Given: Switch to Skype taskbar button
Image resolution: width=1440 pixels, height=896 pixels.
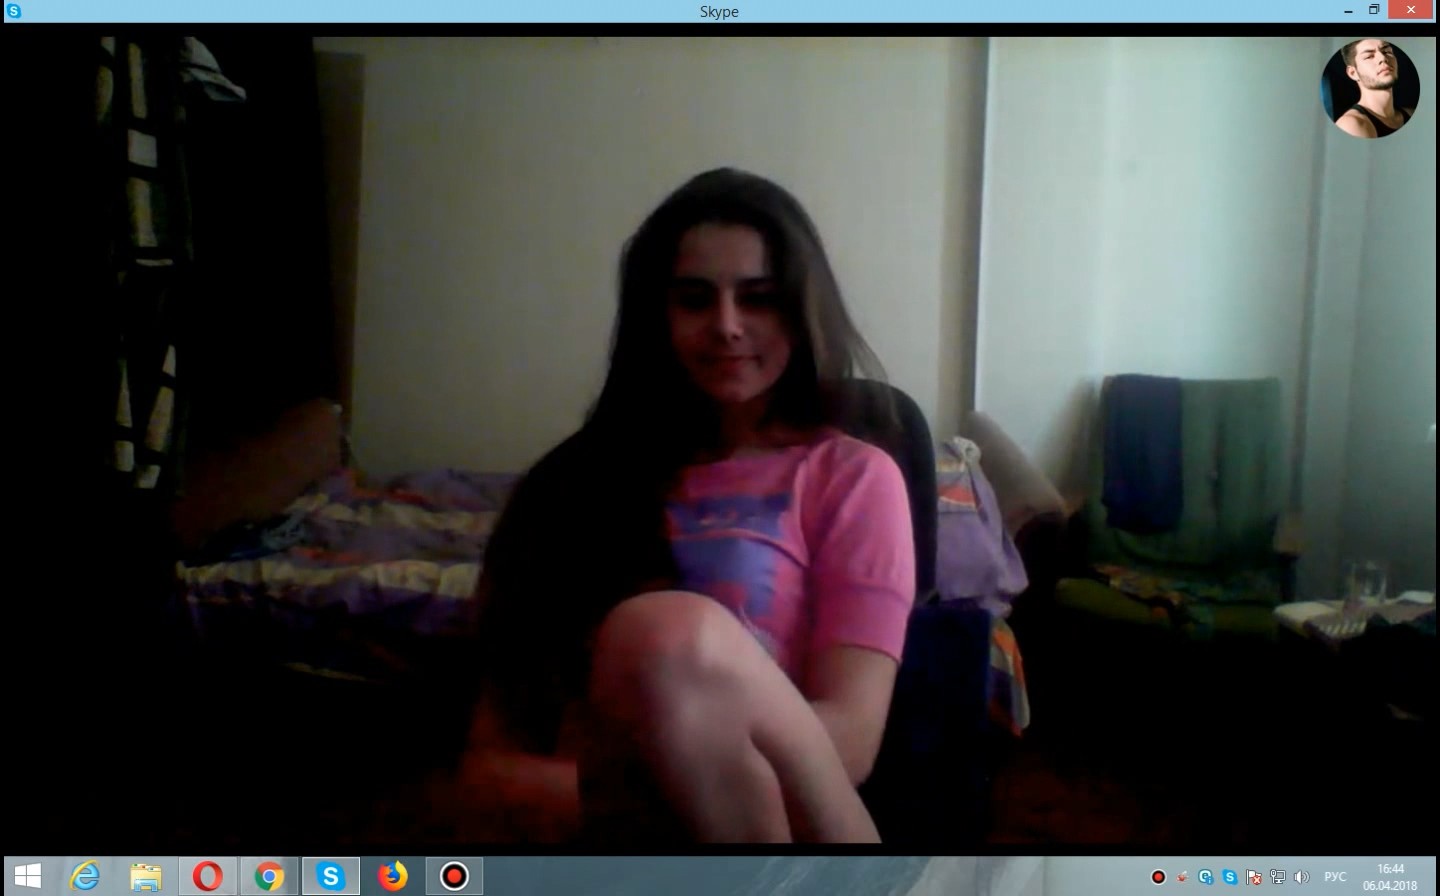Looking at the screenshot, I should click(331, 877).
